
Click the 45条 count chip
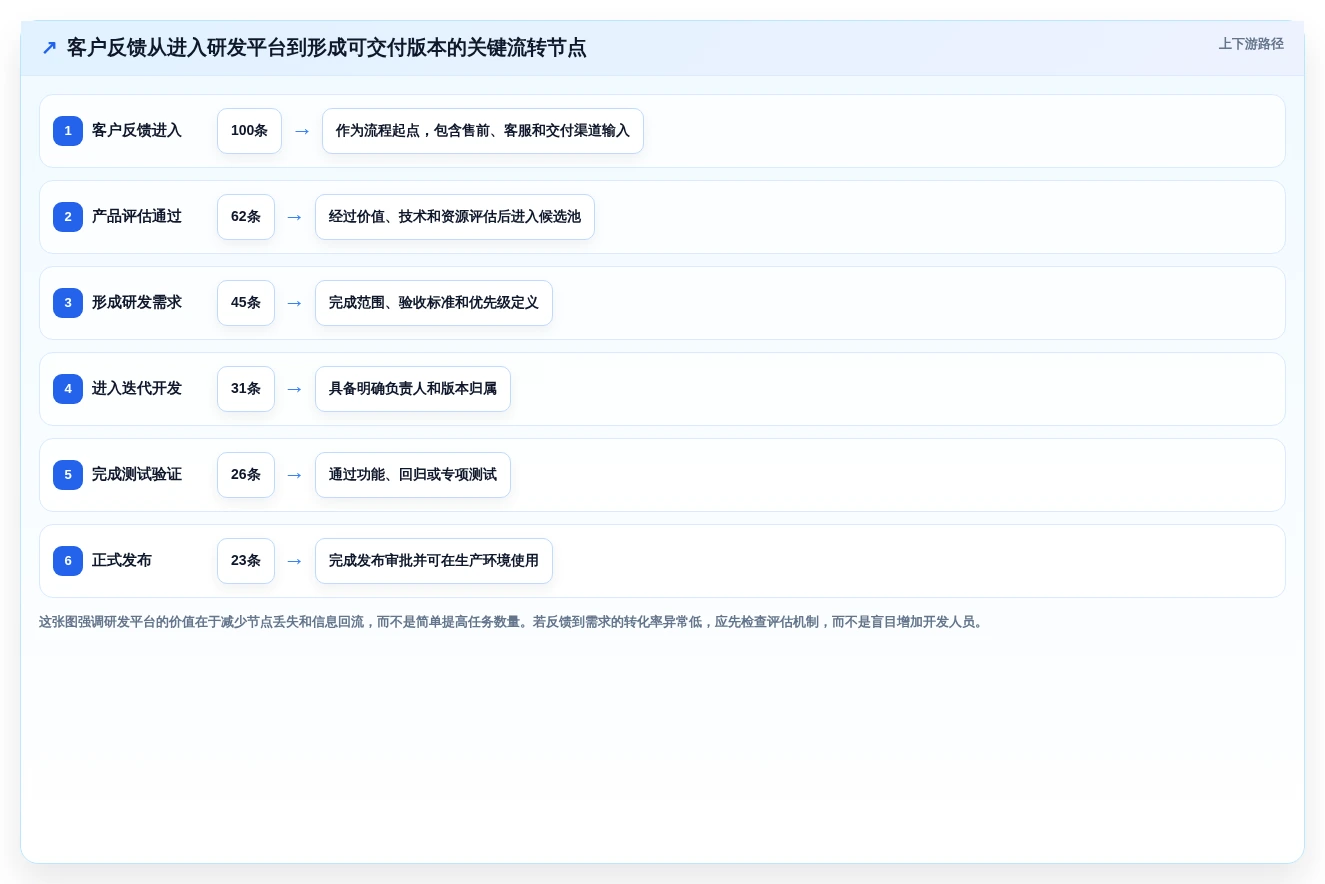pyautogui.click(x=246, y=303)
